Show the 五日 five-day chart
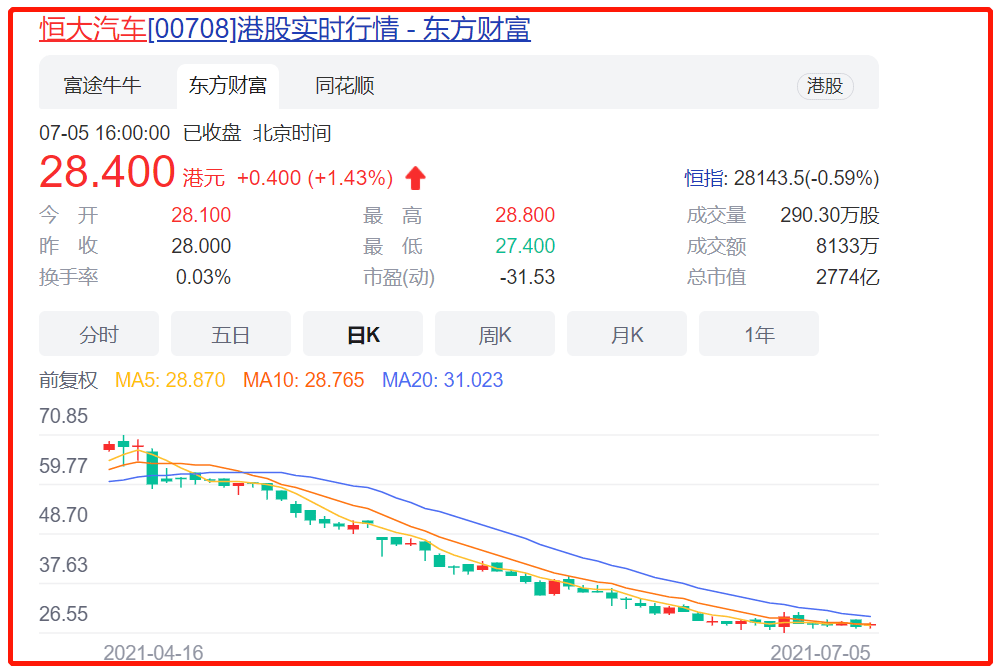 [230, 334]
